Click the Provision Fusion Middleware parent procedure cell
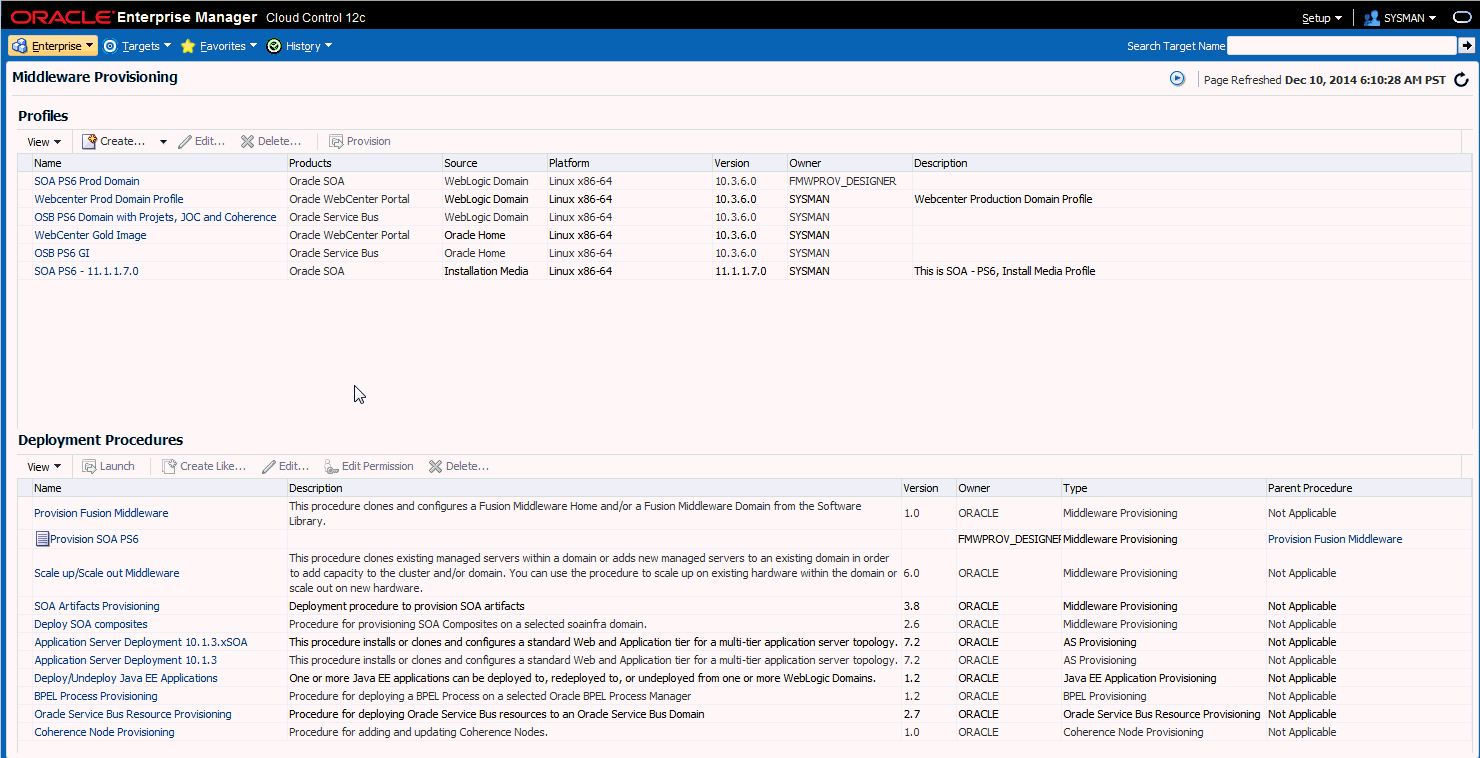 [x=1335, y=539]
